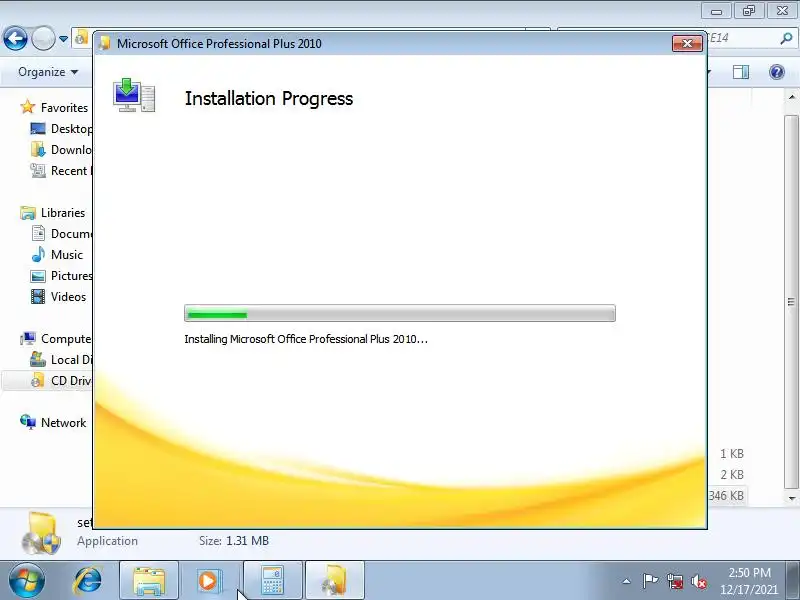Select the CD Drive entry

pos(47,381)
